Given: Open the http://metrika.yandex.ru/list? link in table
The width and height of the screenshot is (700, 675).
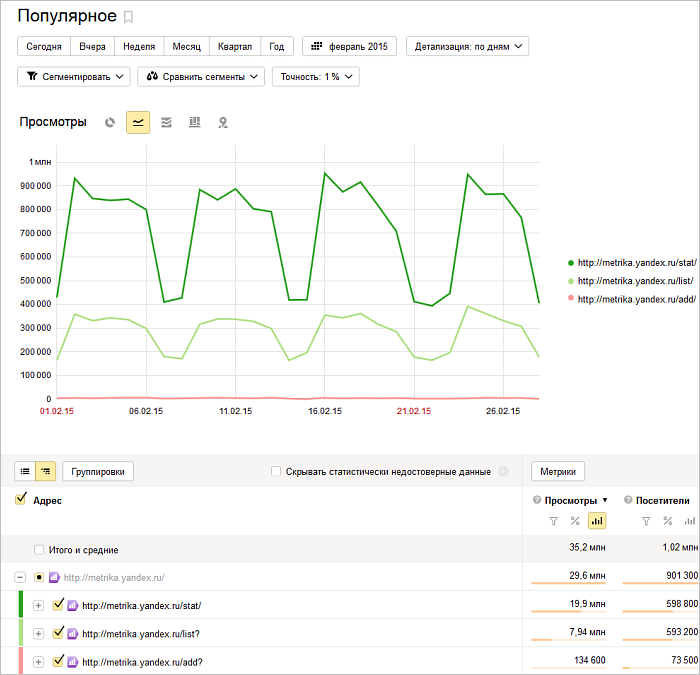Looking at the screenshot, I should [141, 634].
